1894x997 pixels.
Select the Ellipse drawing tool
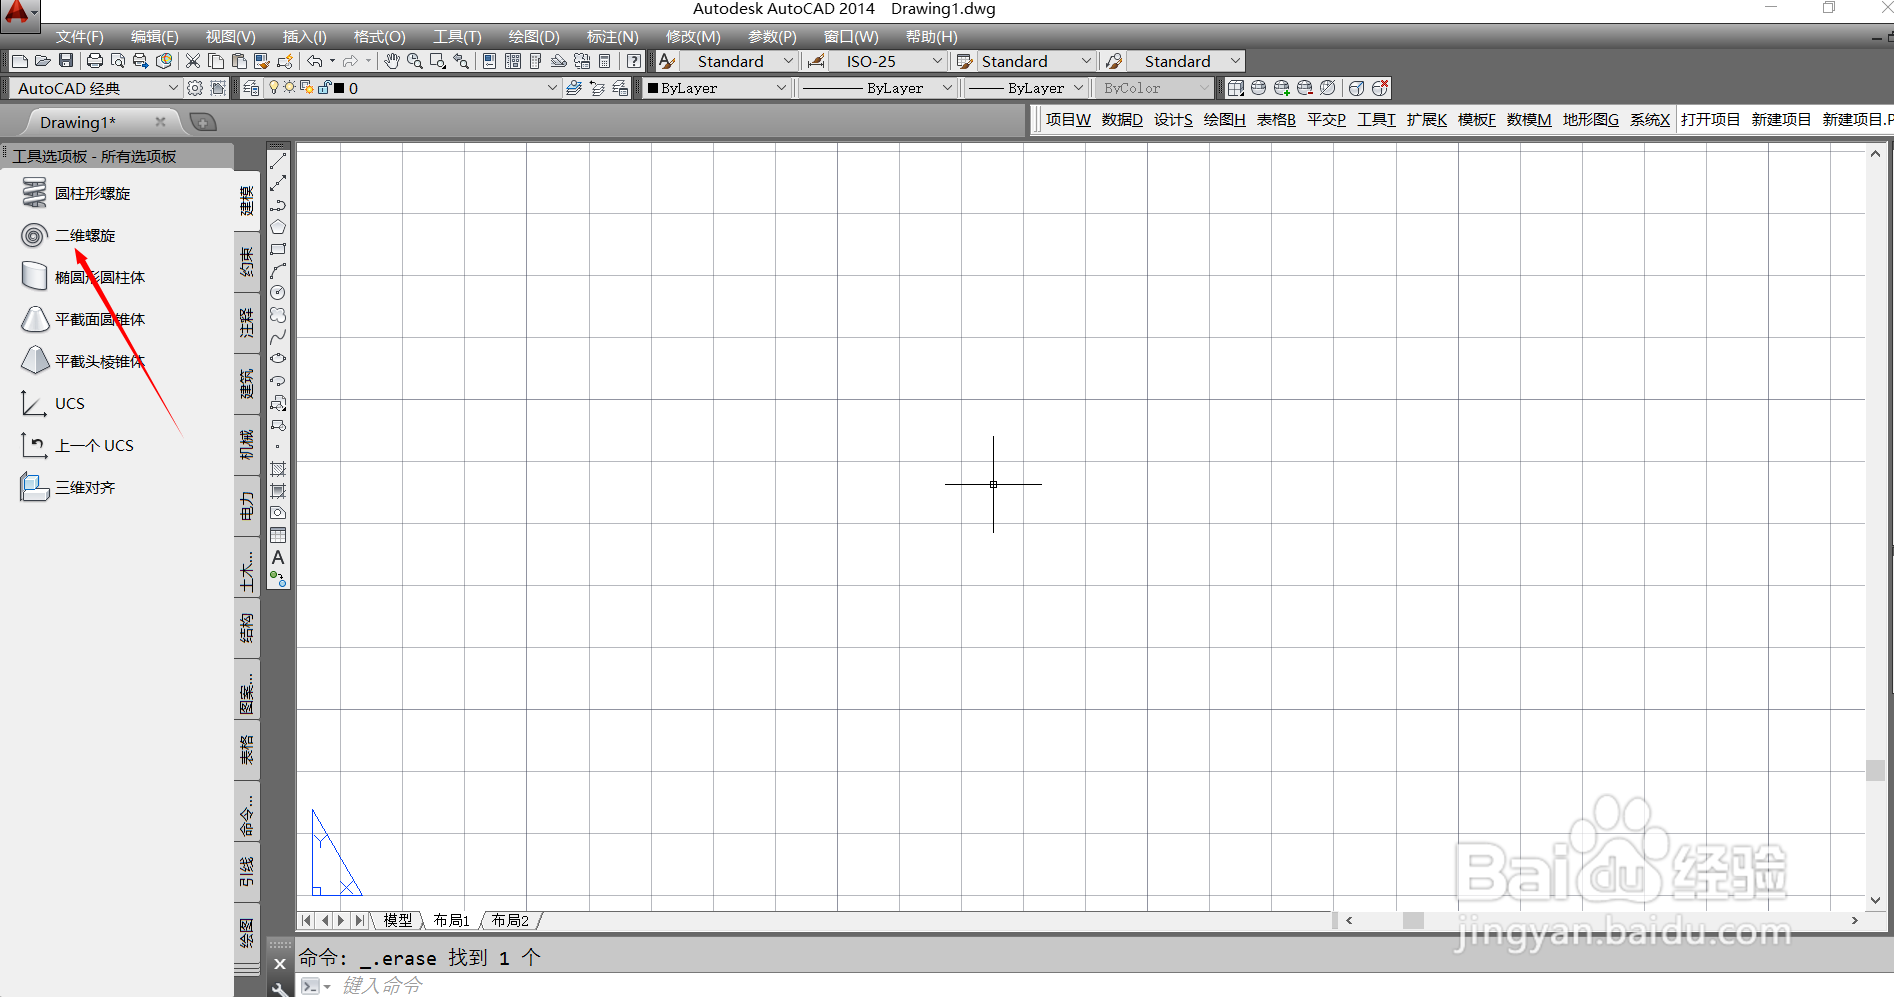(278, 359)
